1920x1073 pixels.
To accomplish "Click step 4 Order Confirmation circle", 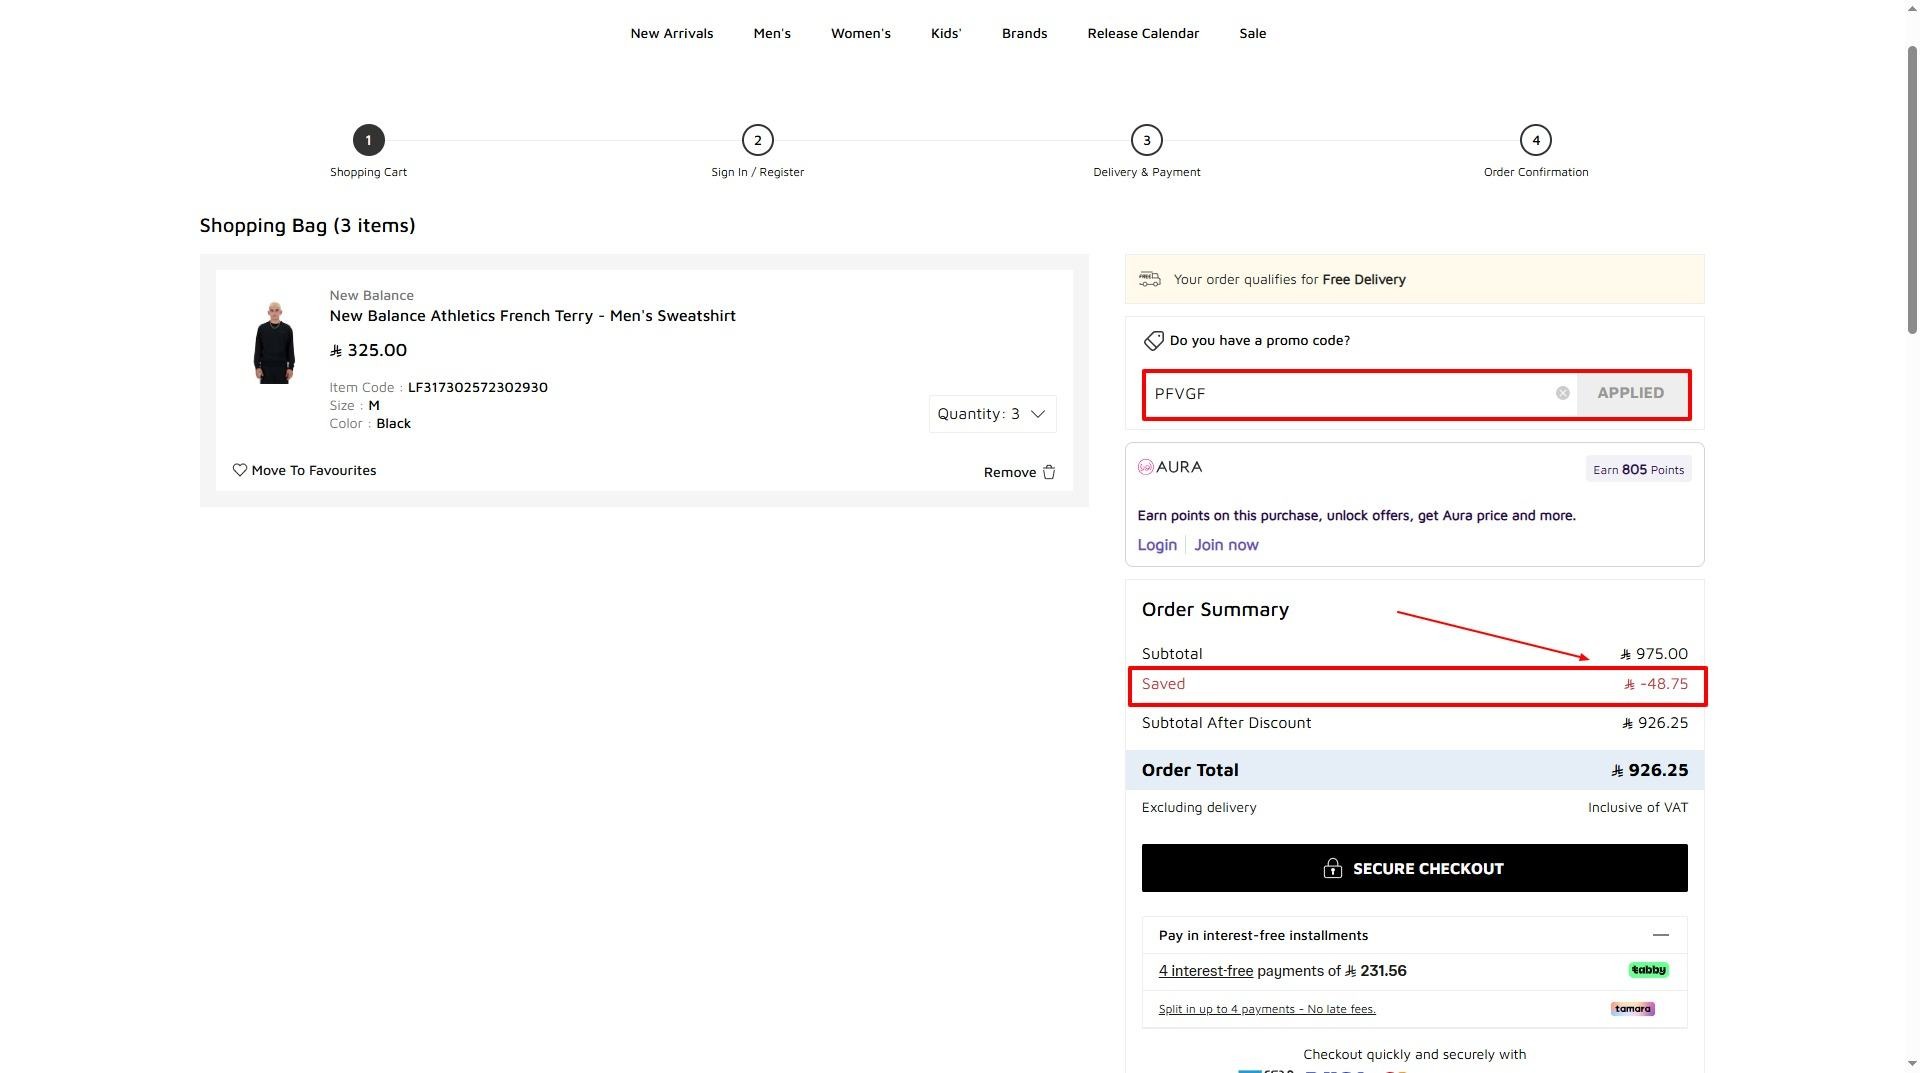I will click(1535, 140).
